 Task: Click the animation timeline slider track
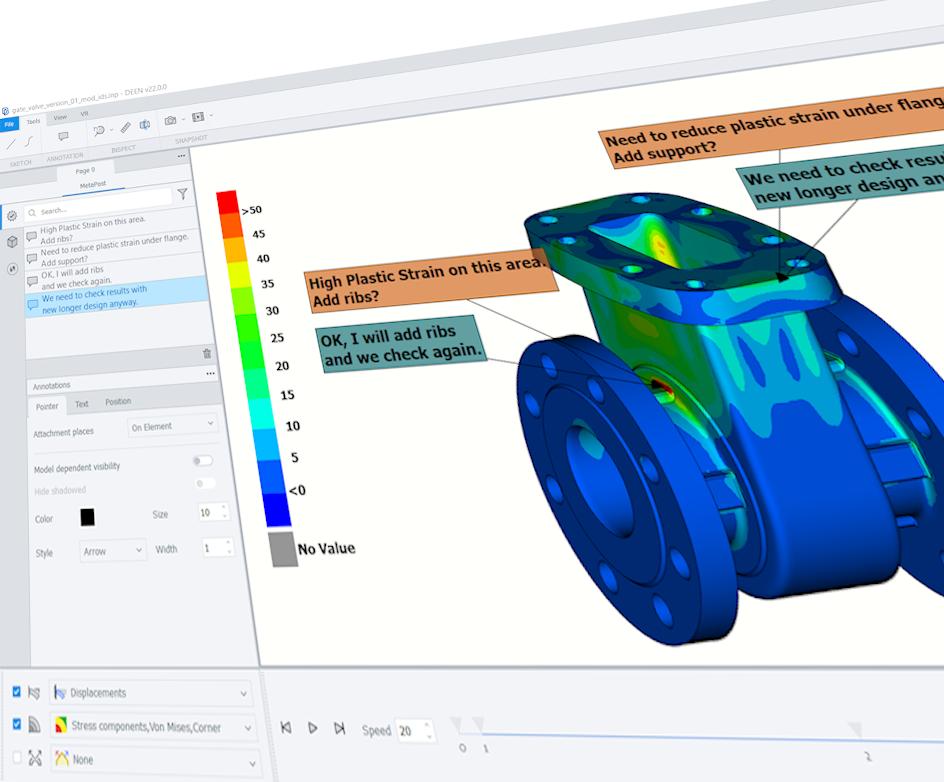pyautogui.click(x=712, y=737)
